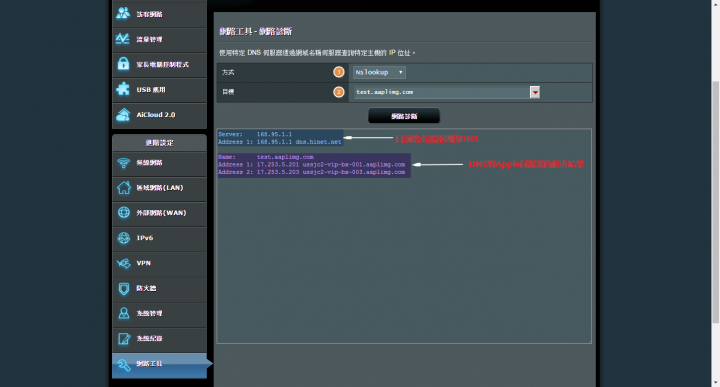720x387 pixels.
Task: Open Firewall (防火牆) shield icon
Action: (124, 288)
